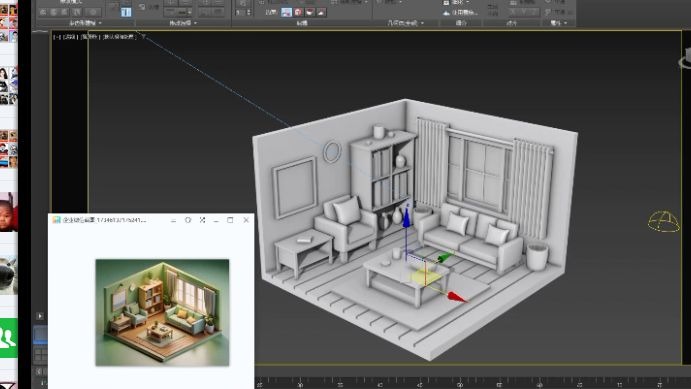This screenshot has height=389, width=691.
Task: Click the image viewer window title text
Action: [104, 220]
